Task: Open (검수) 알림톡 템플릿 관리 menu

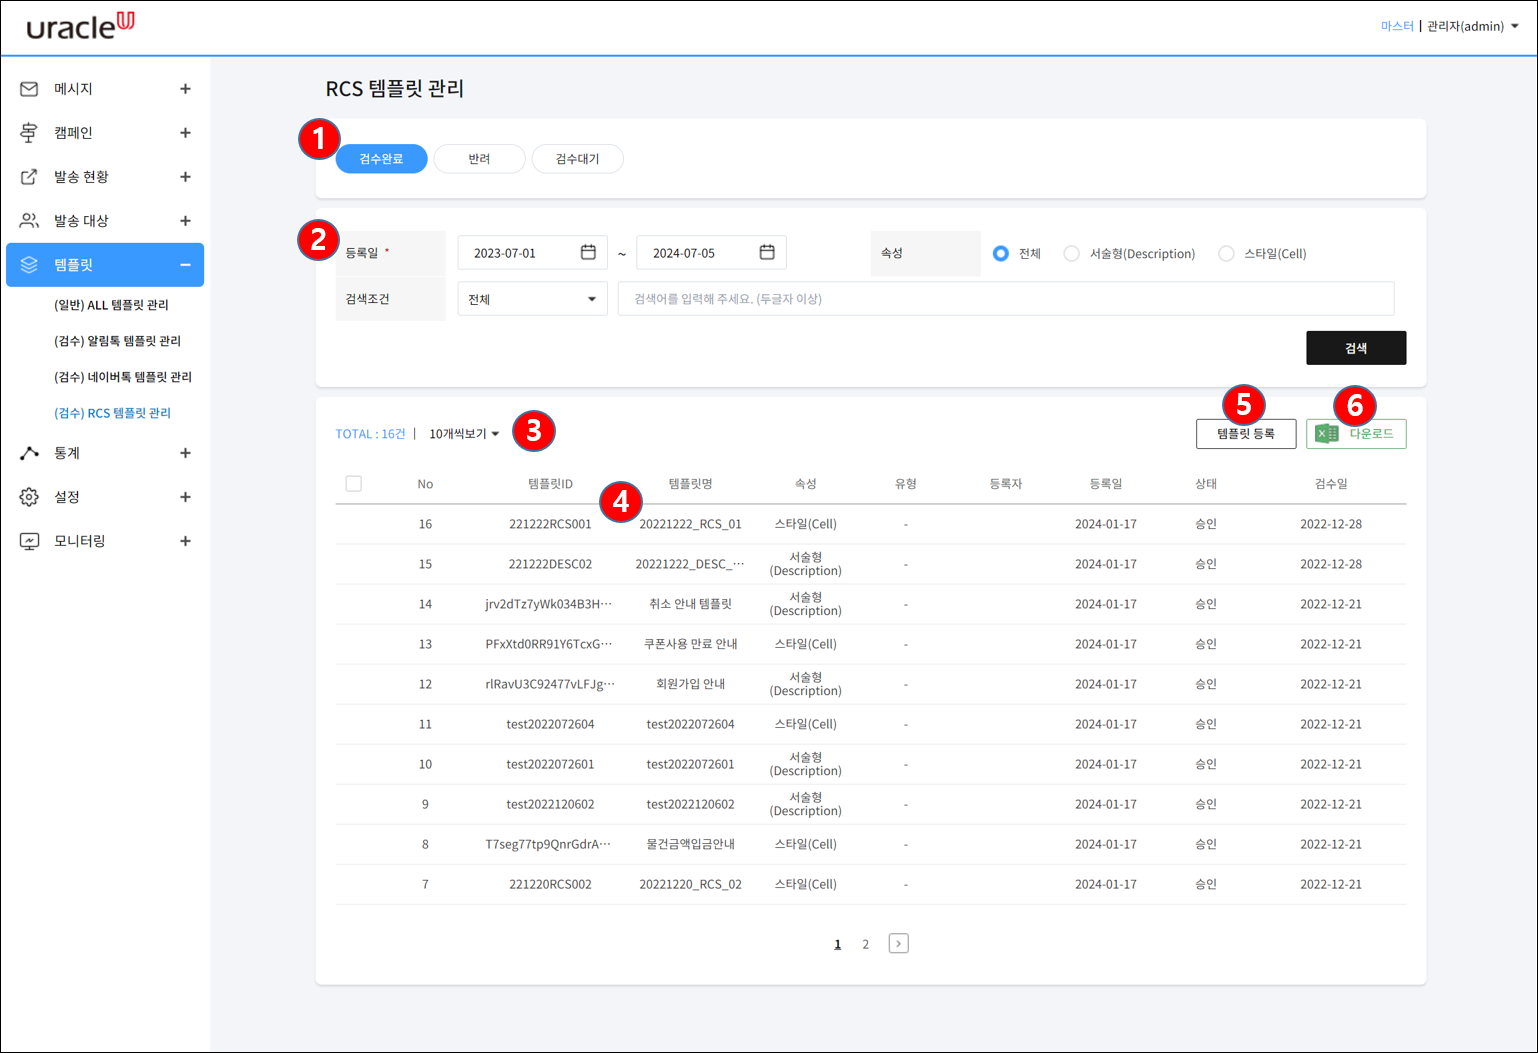Action: [x=117, y=341]
